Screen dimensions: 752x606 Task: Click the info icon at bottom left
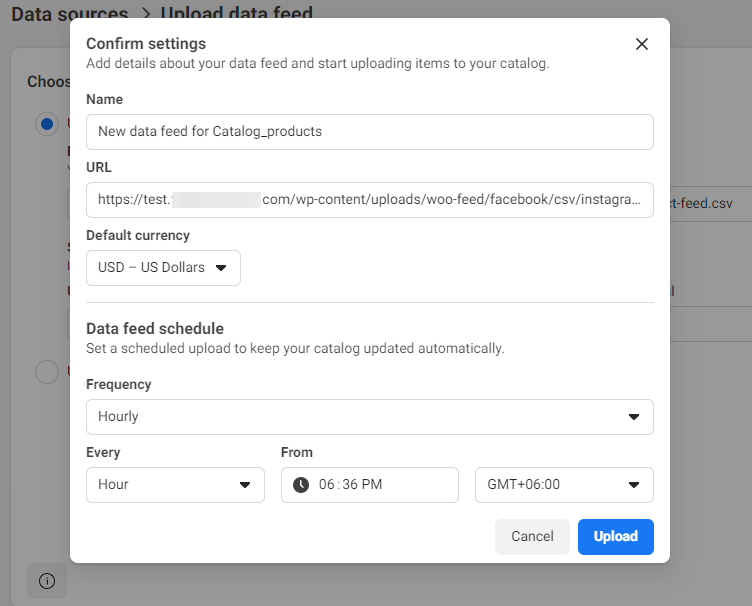tap(47, 581)
